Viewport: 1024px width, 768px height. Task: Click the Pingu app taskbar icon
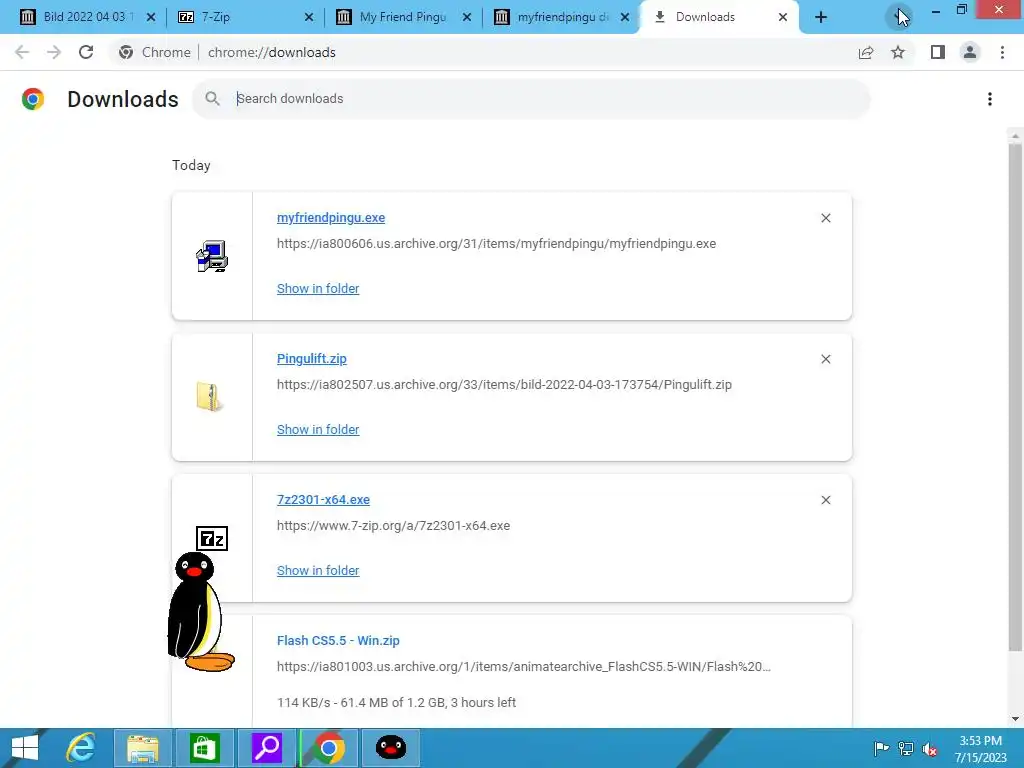391,748
